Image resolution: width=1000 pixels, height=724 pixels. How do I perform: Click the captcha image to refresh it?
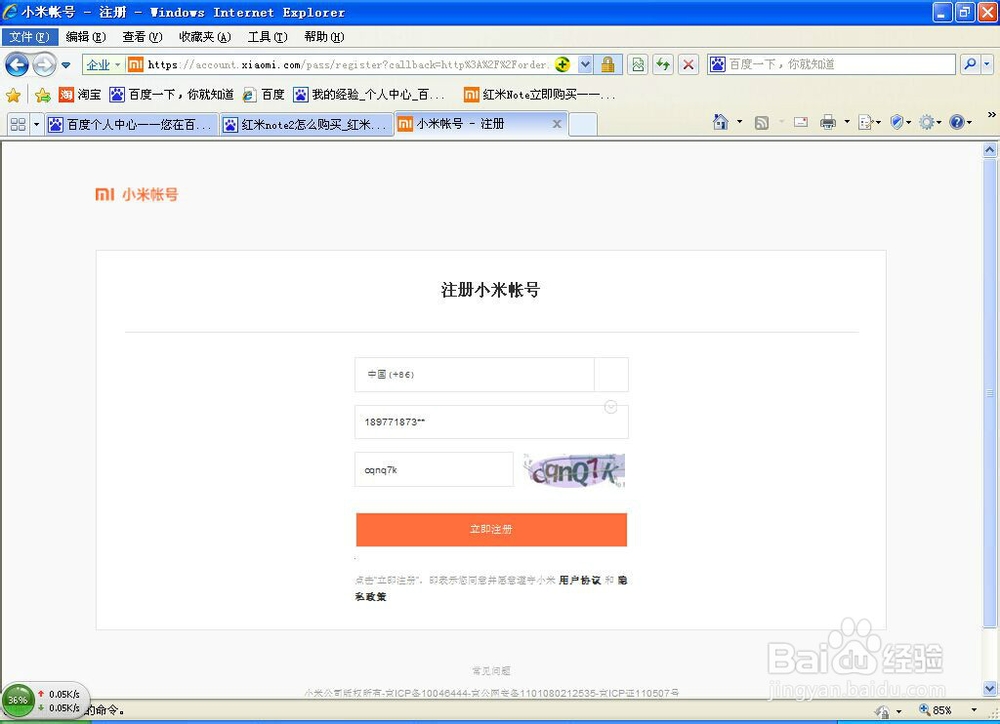coord(574,471)
